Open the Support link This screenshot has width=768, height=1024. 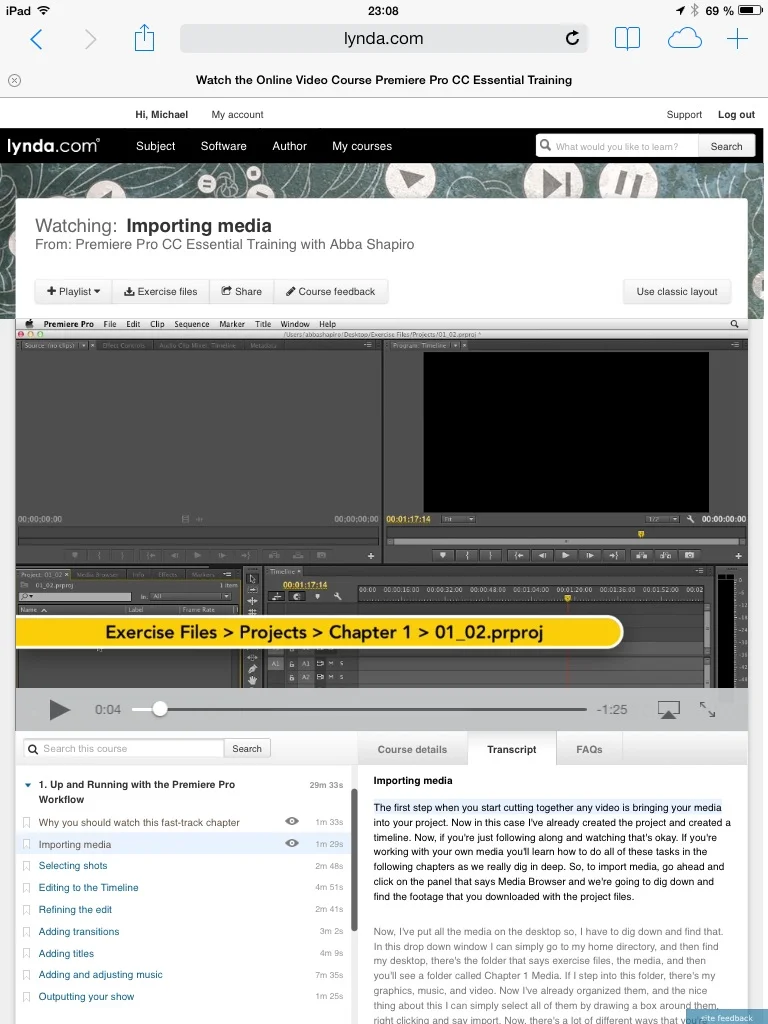(684, 114)
